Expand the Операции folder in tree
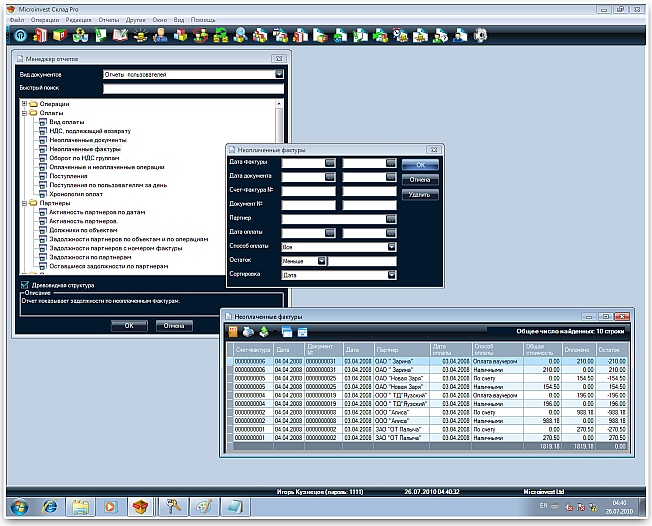 point(25,104)
